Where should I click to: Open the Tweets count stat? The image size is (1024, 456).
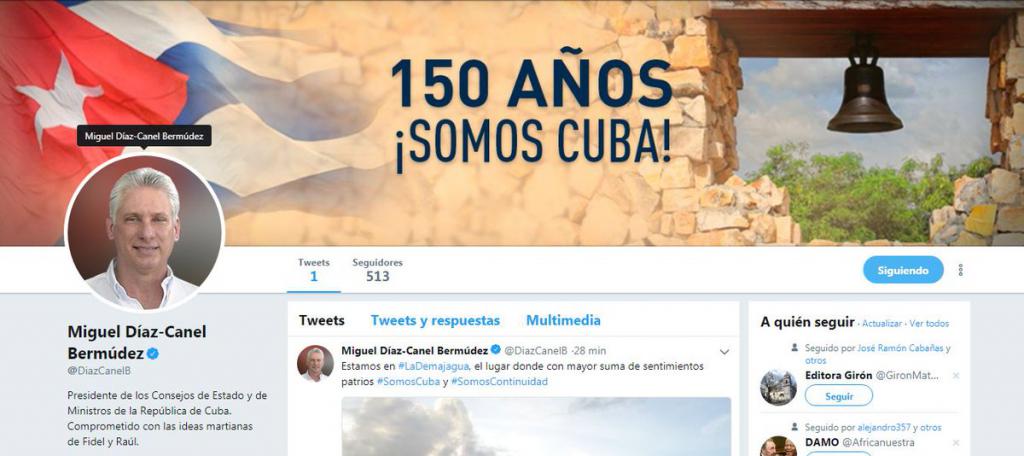pyautogui.click(x=313, y=270)
